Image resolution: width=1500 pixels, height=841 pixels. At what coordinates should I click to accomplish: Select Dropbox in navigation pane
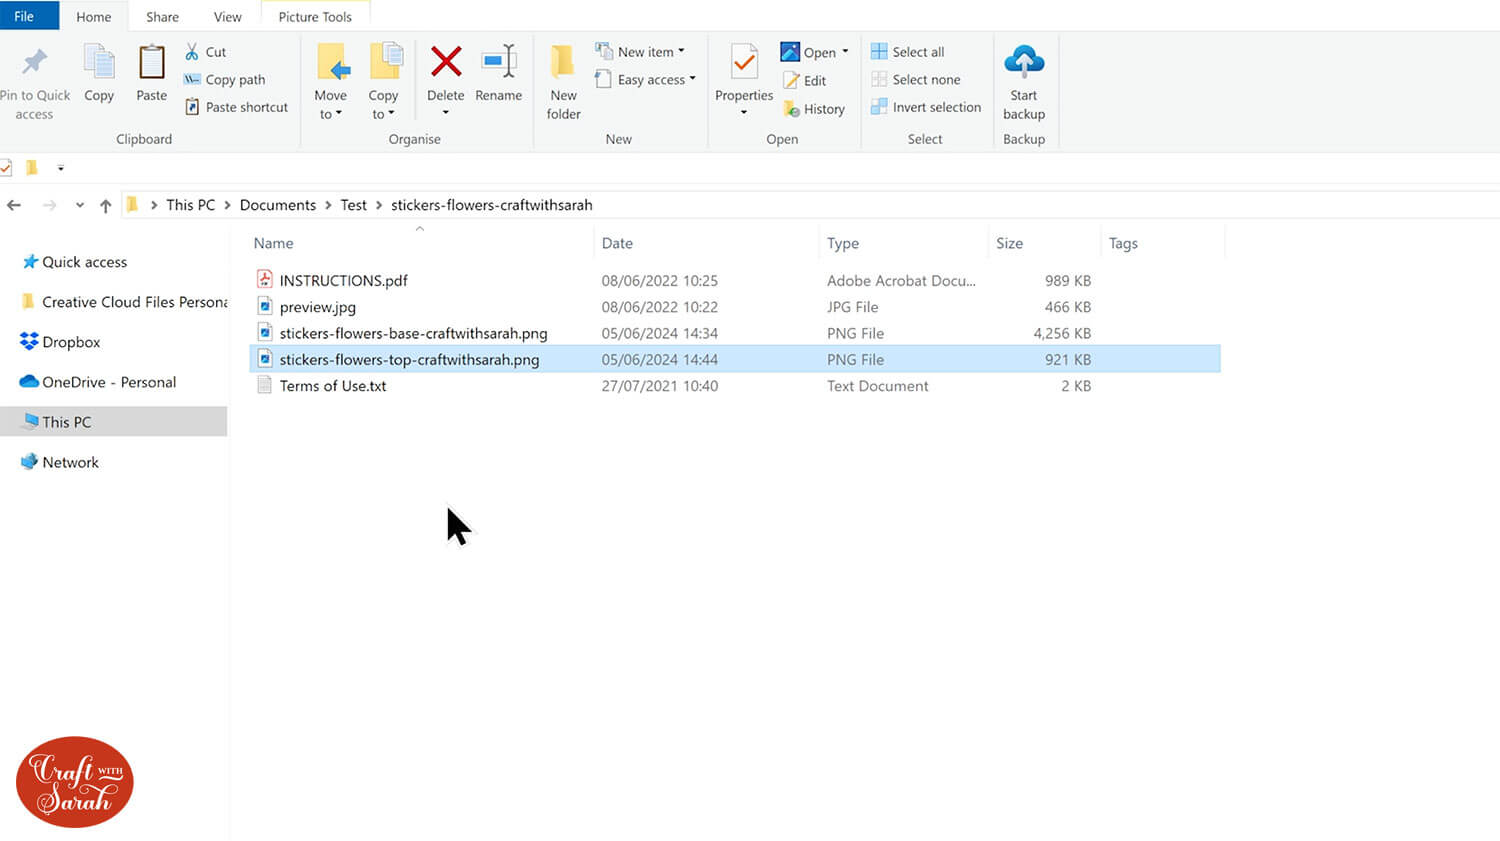coord(71,342)
